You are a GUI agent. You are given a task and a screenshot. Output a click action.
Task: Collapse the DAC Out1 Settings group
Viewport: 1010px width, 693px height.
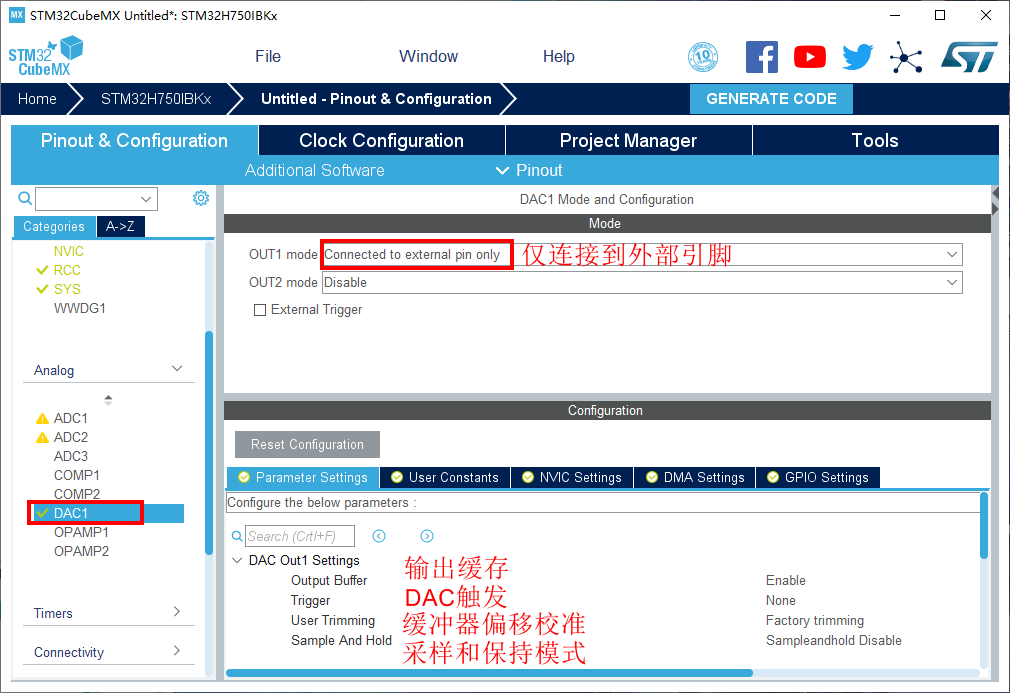237,561
